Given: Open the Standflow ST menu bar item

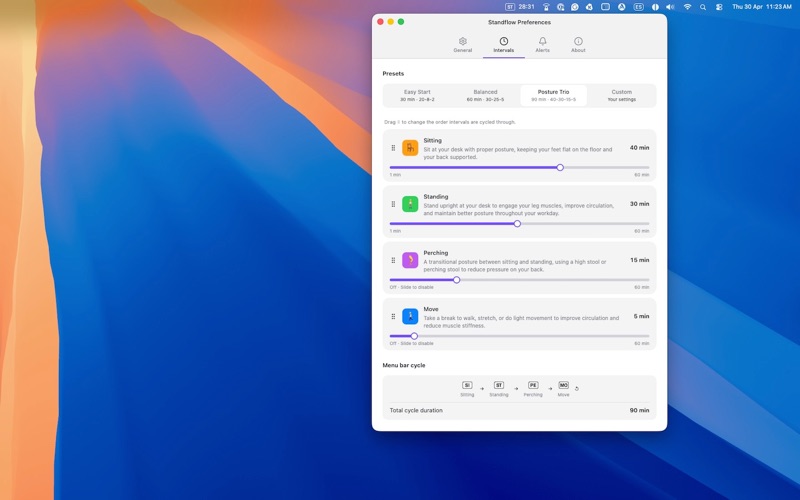Looking at the screenshot, I should point(510,7).
